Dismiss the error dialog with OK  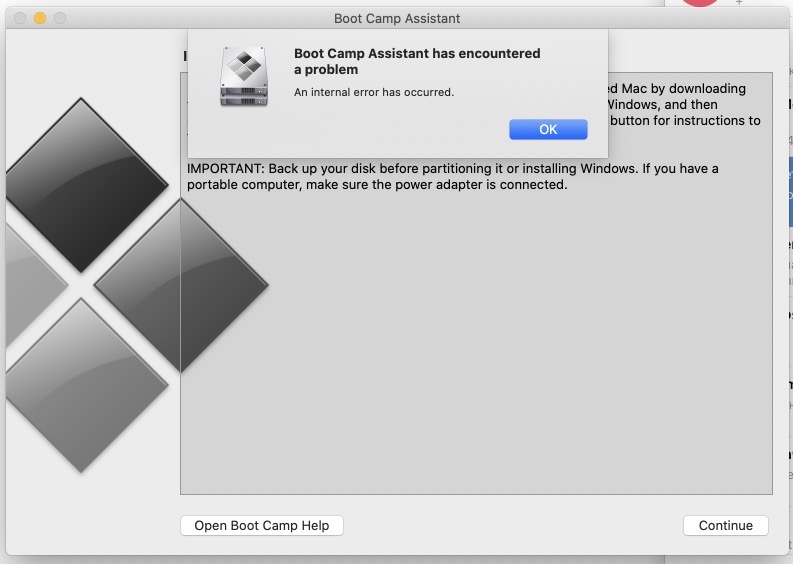pos(548,129)
